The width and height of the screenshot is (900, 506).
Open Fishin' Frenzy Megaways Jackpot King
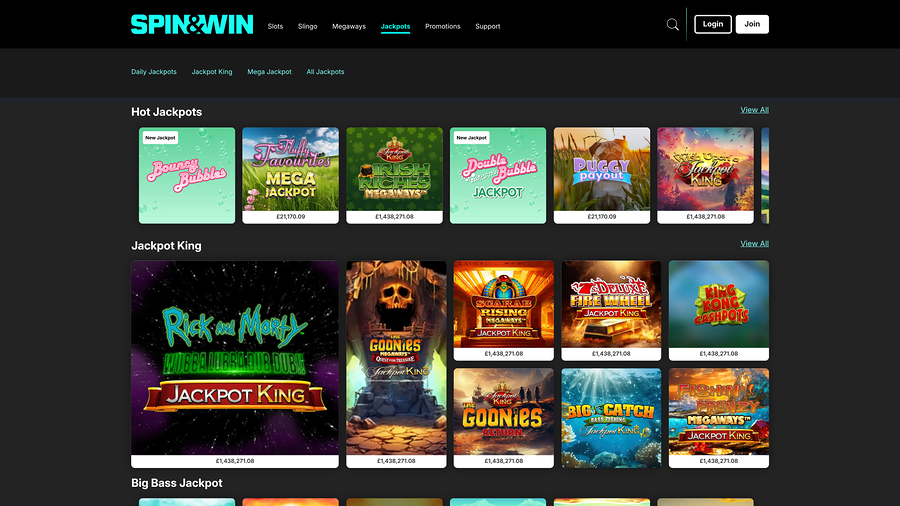click(x=719, y=418)
